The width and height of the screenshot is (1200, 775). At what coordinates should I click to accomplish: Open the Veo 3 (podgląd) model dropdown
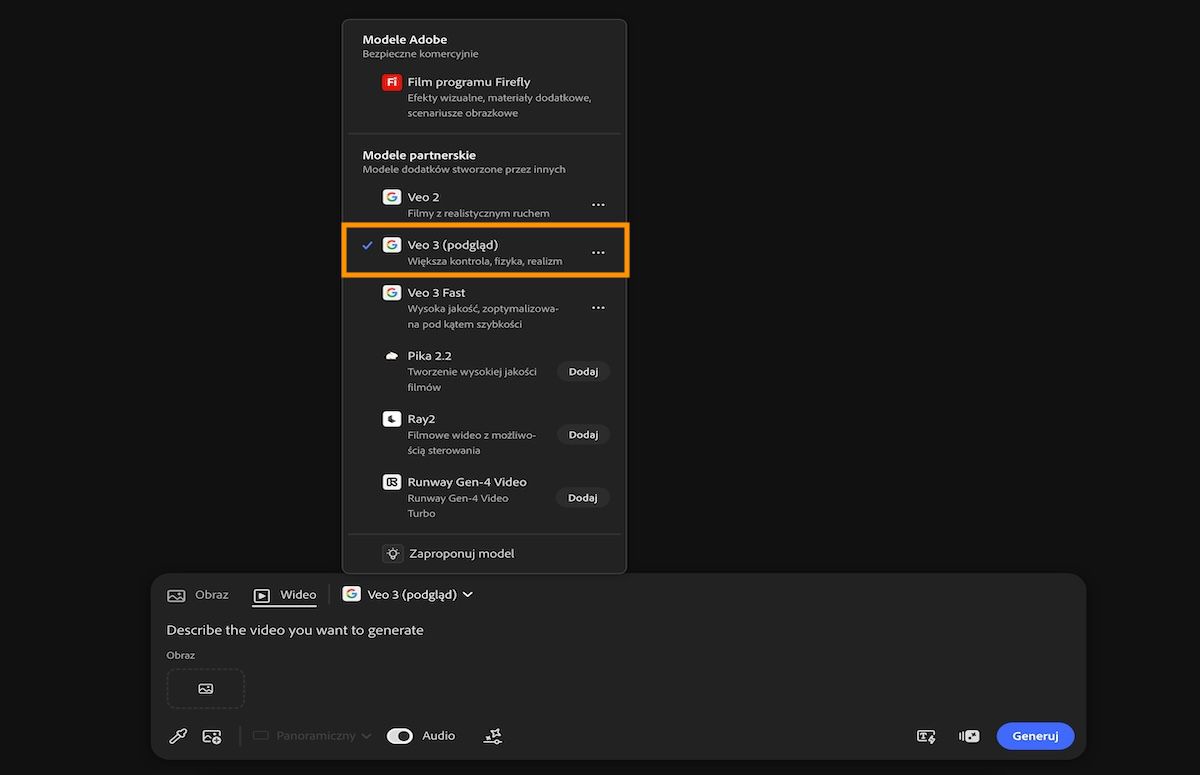click(x=407, y=594)
